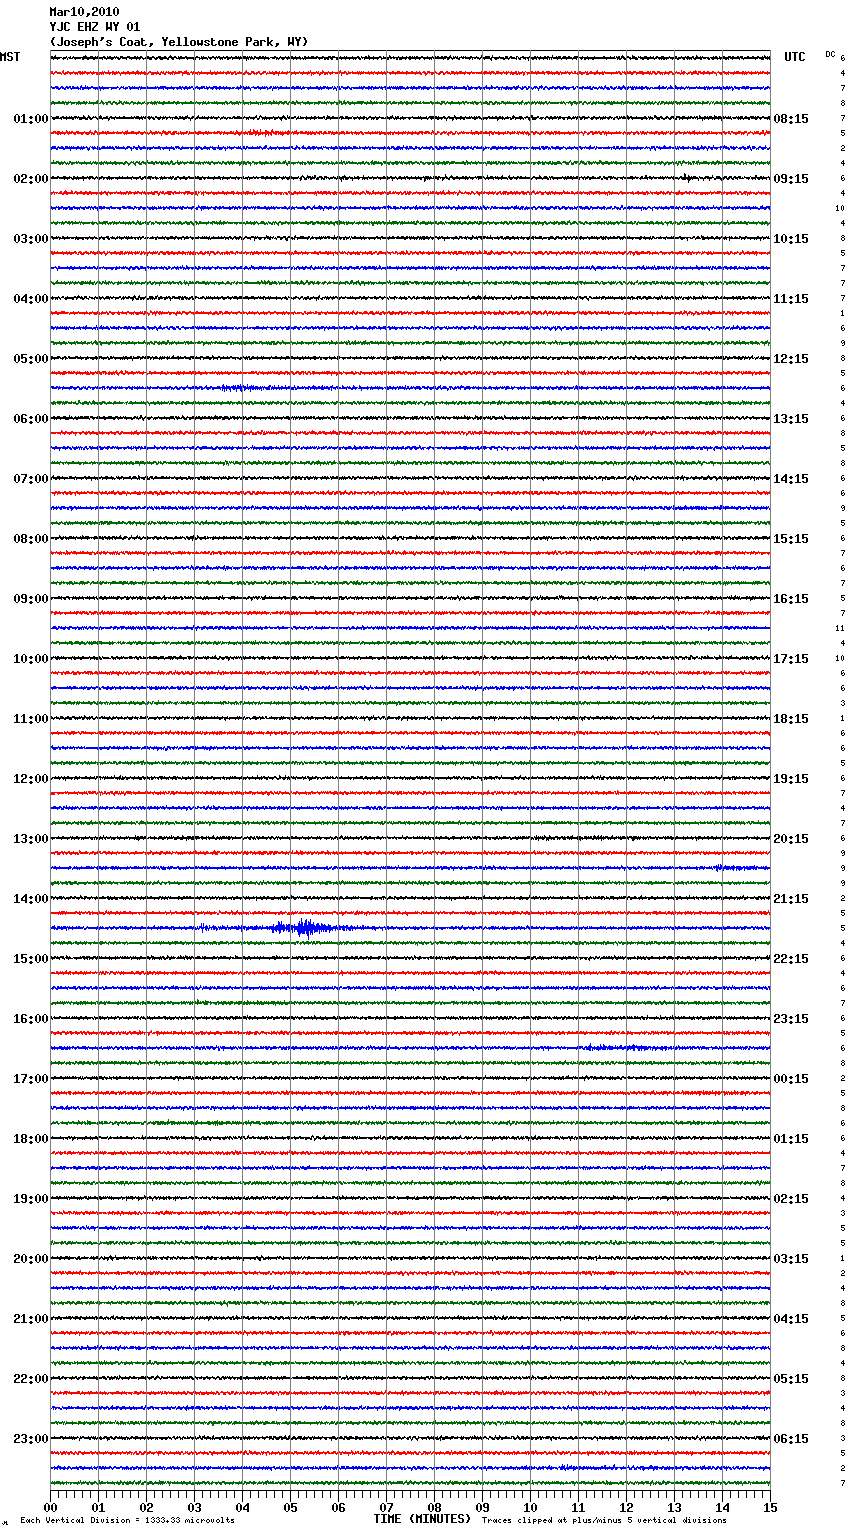850x1534 pixels.
Task: Select the 10:00 MST row label
Action: (x=31, y=659)
